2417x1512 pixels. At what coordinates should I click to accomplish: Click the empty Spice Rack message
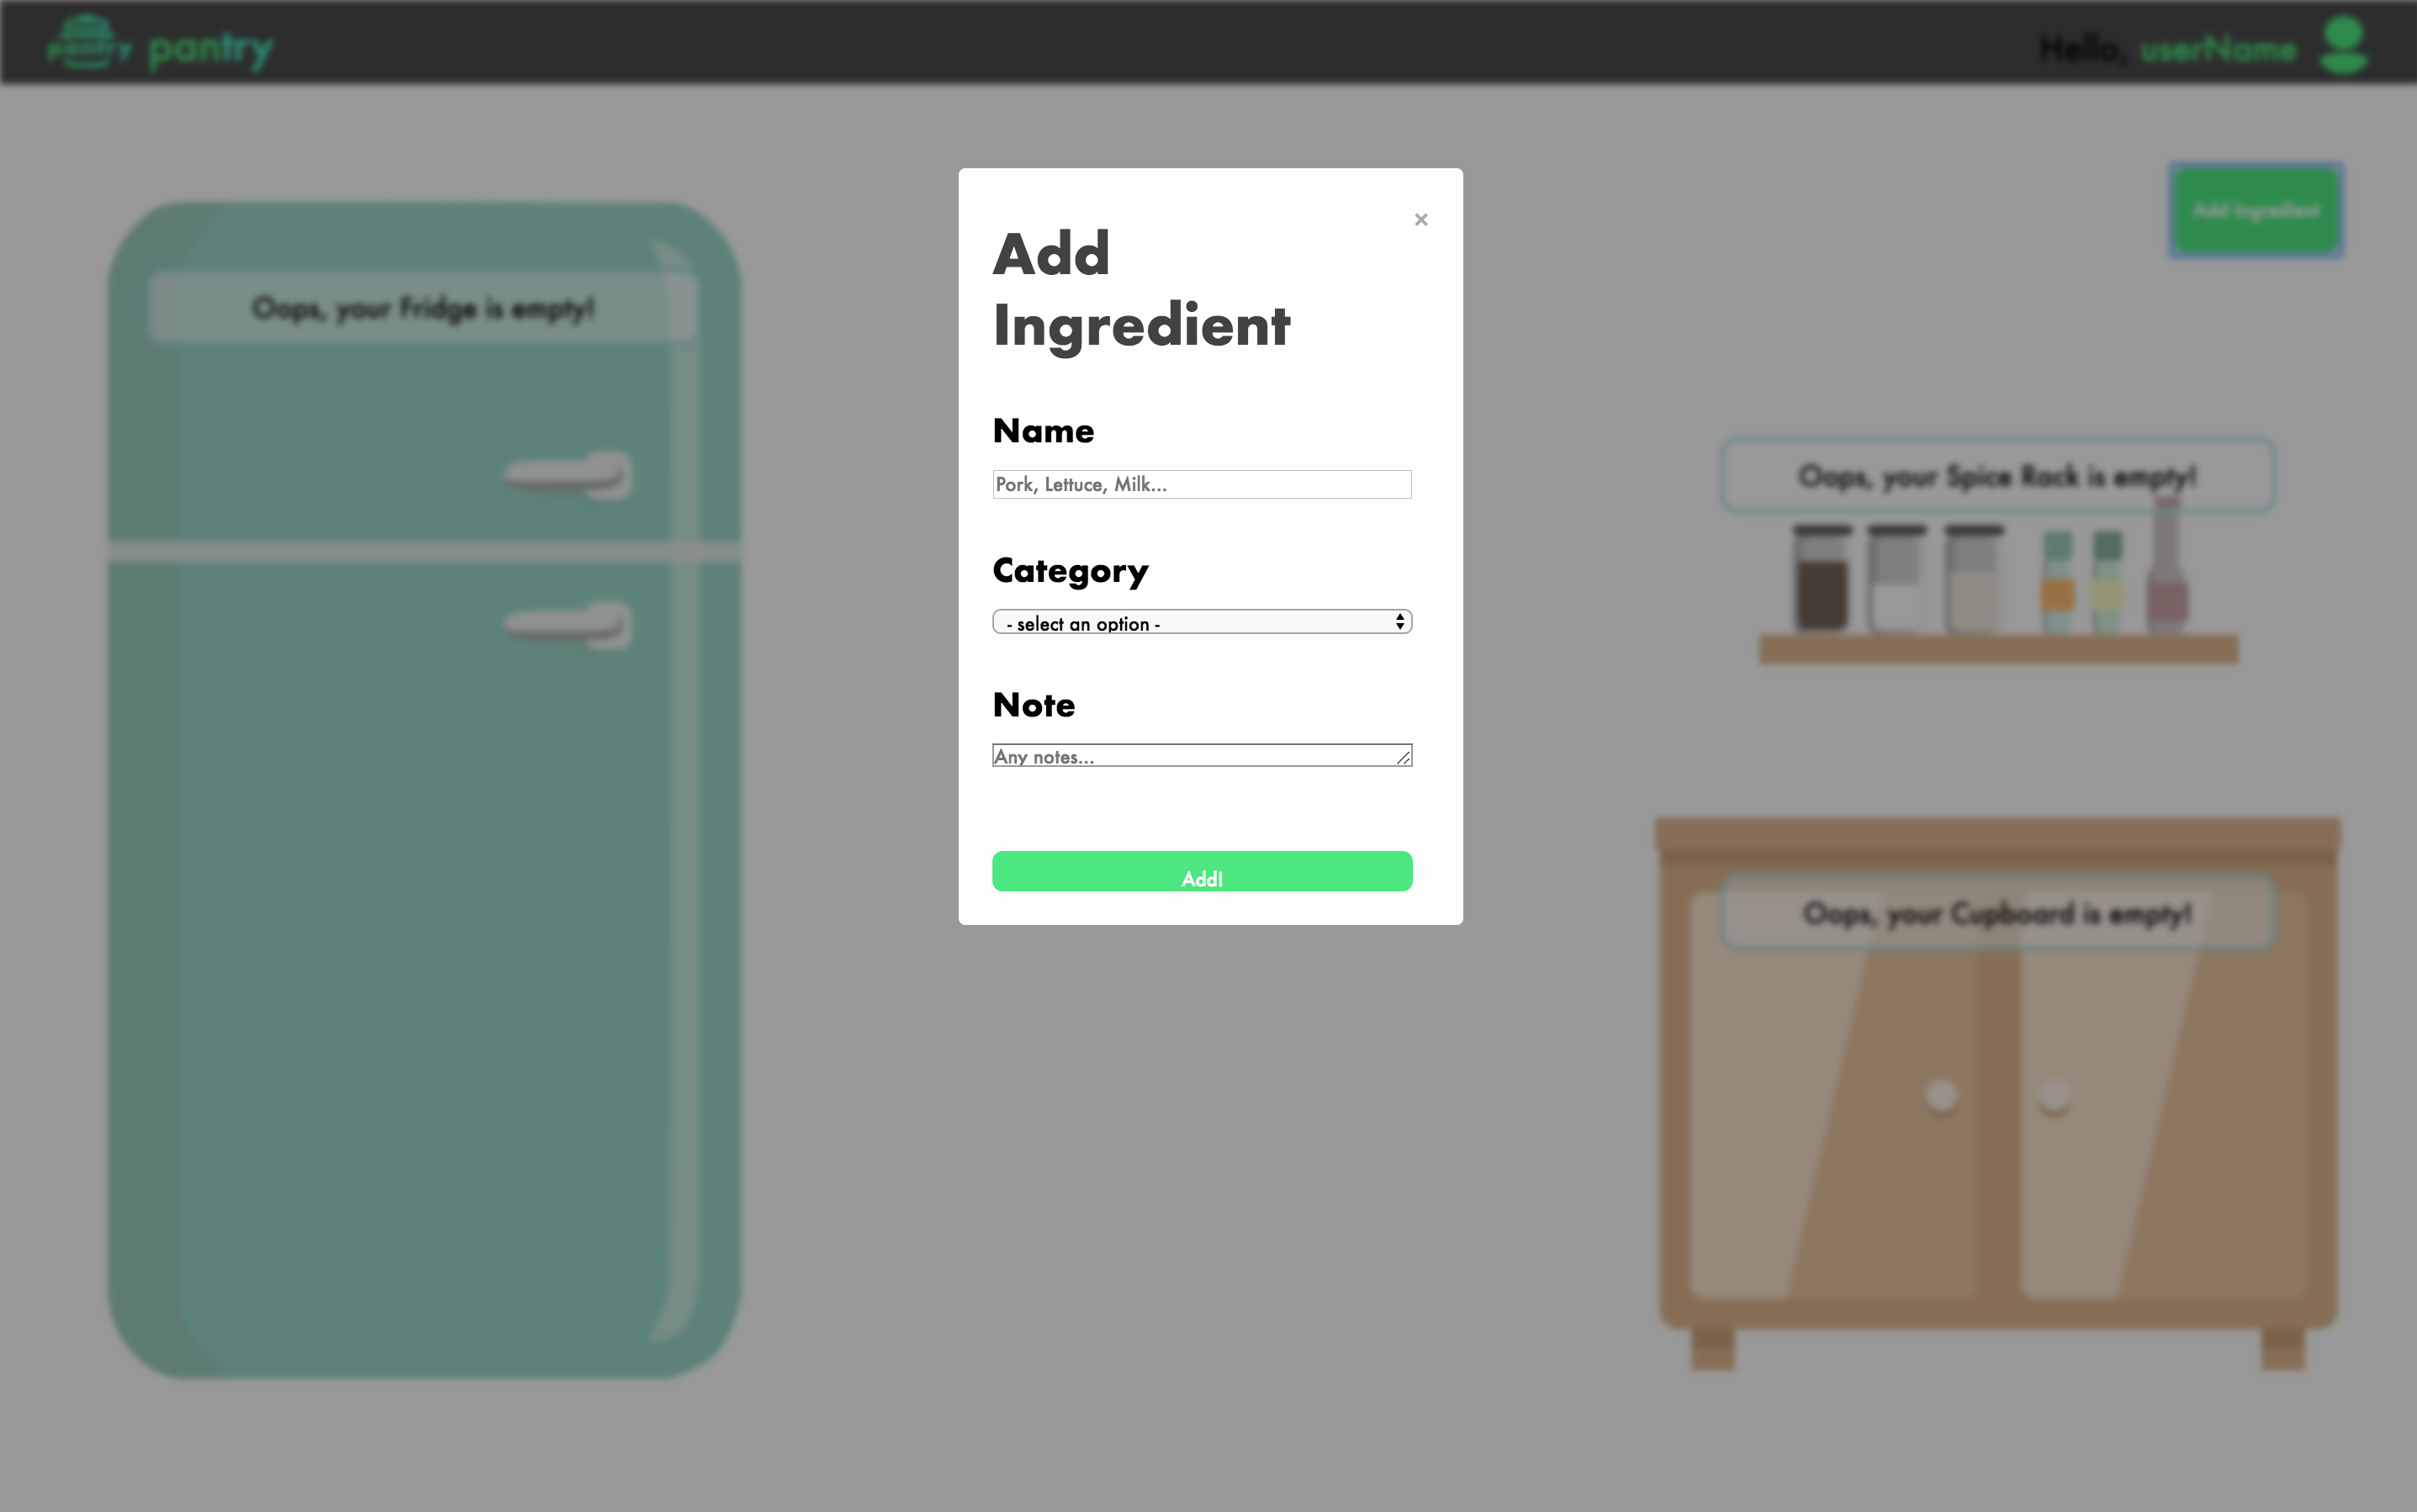point(1997,475)
